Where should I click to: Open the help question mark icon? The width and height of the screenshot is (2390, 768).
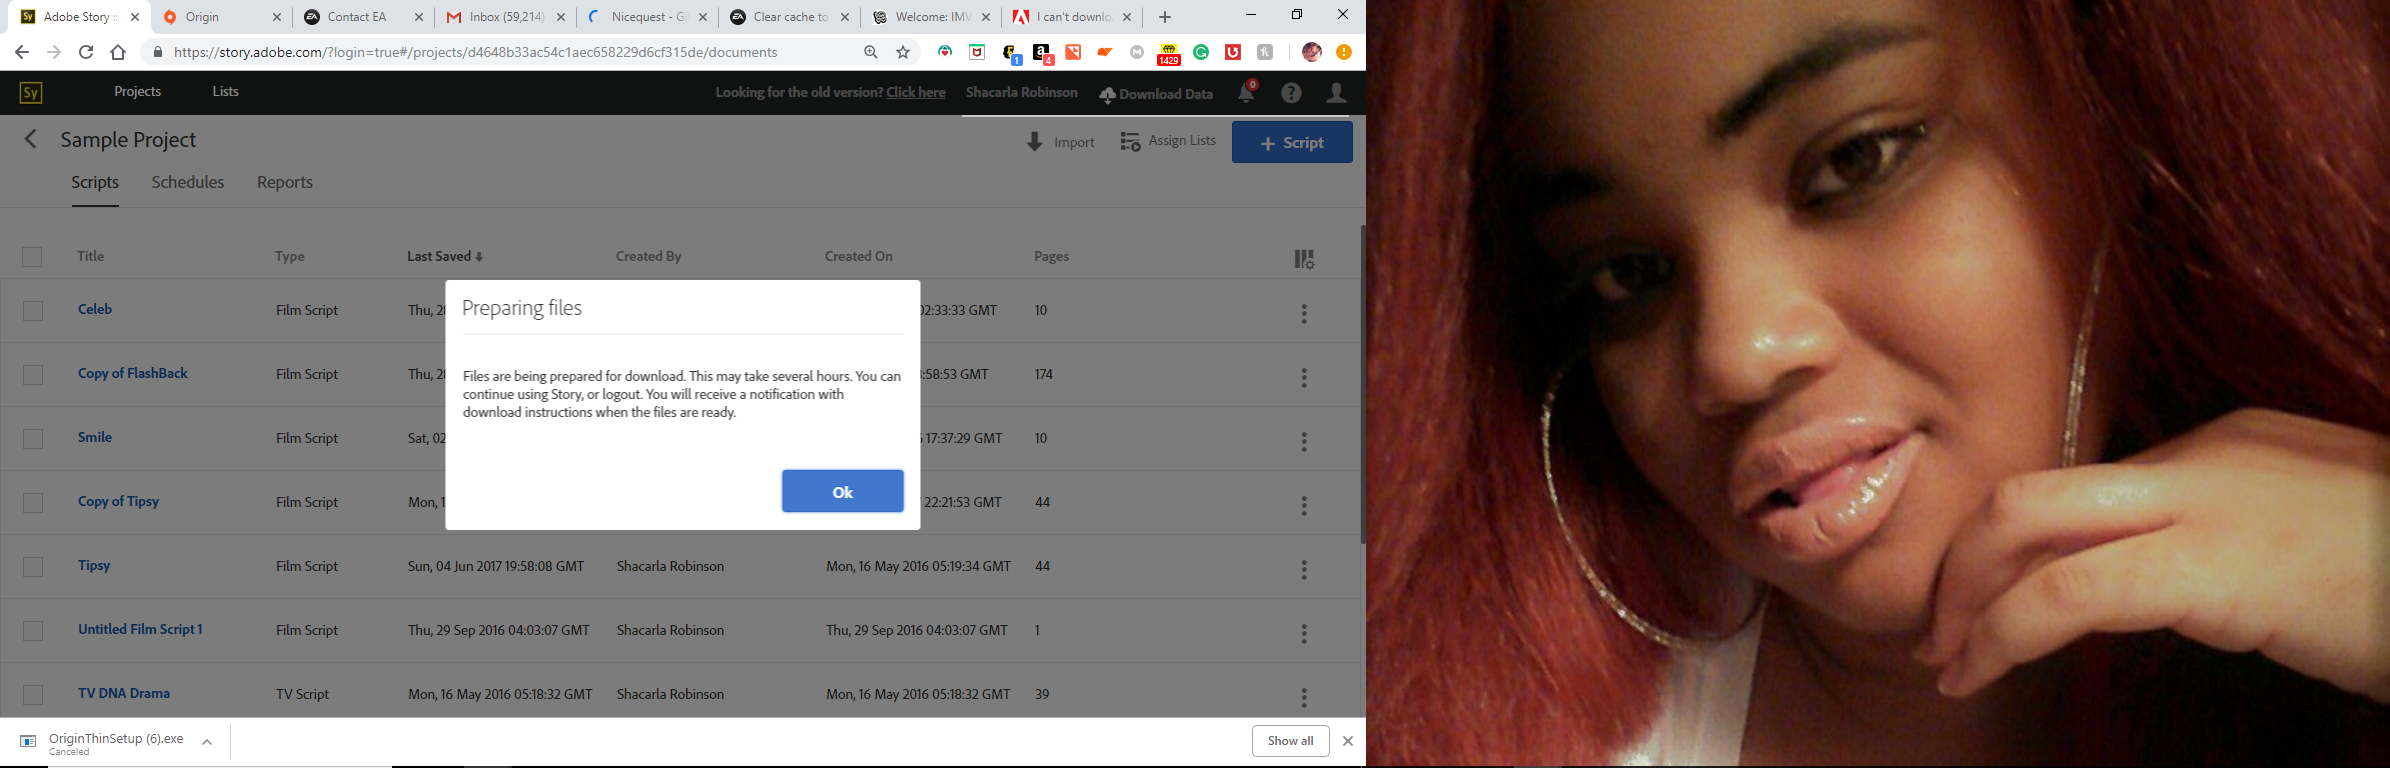coord(1292,93)
